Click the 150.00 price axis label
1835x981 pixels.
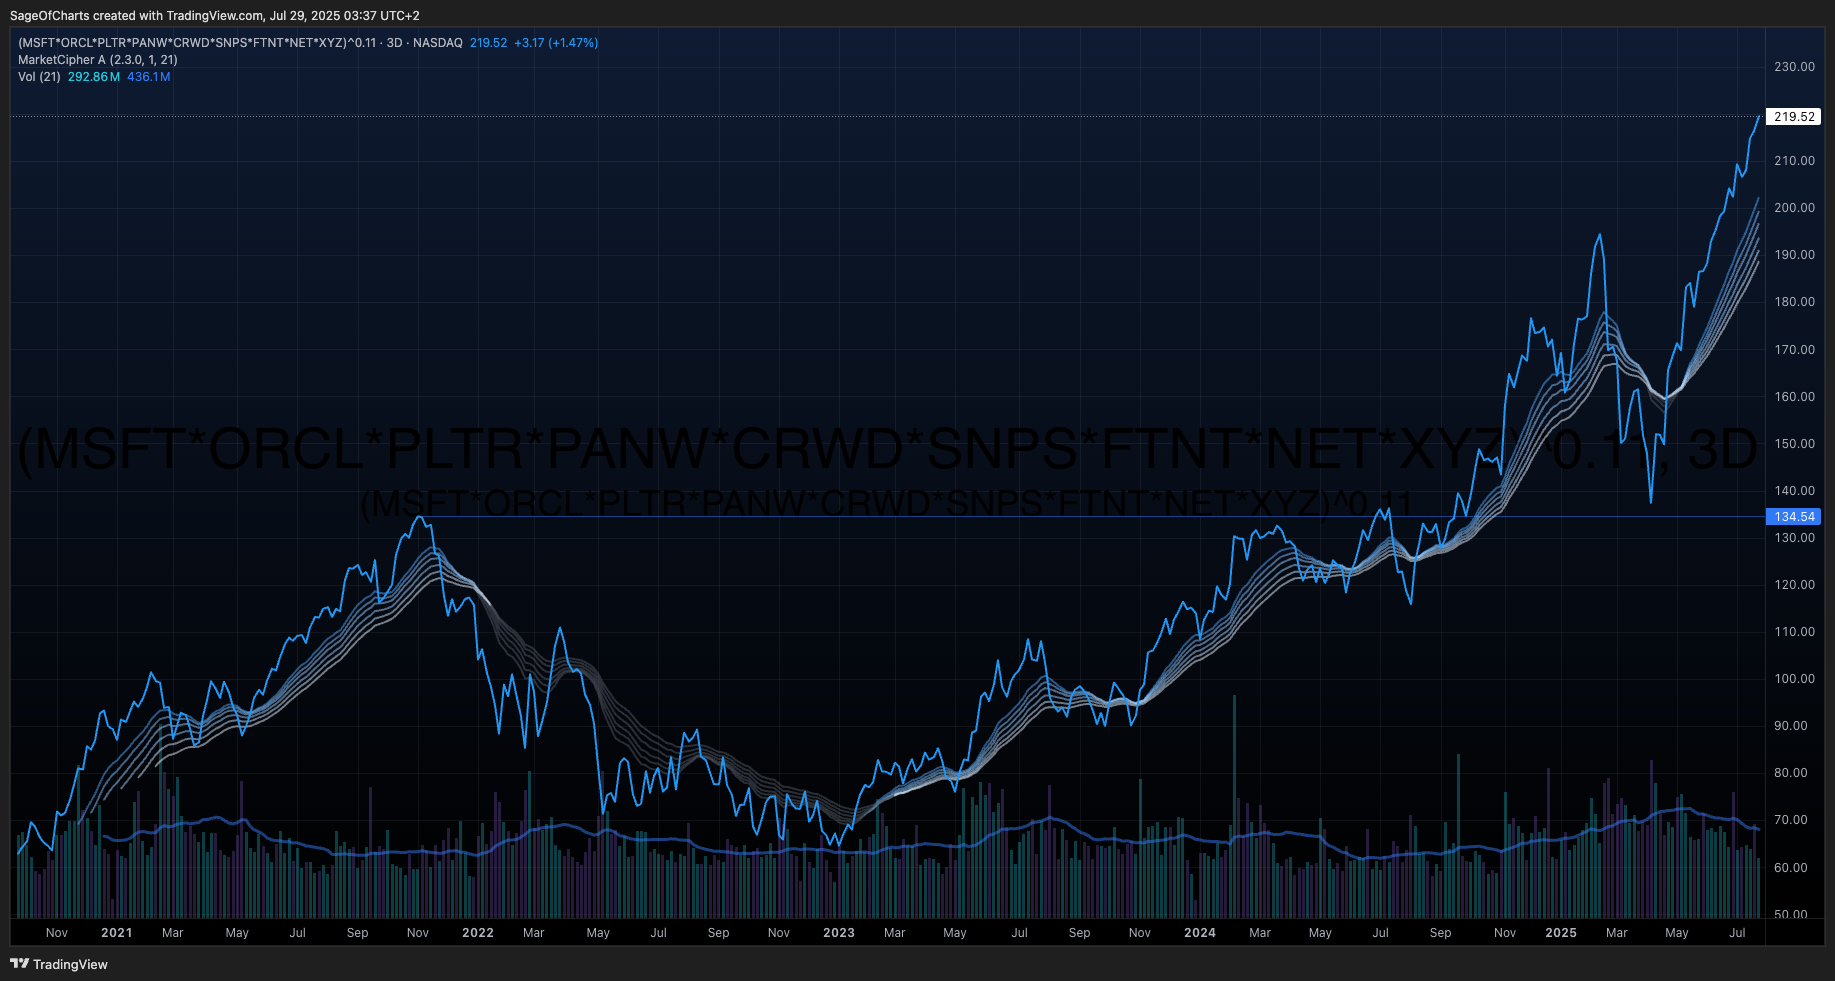1794,444
